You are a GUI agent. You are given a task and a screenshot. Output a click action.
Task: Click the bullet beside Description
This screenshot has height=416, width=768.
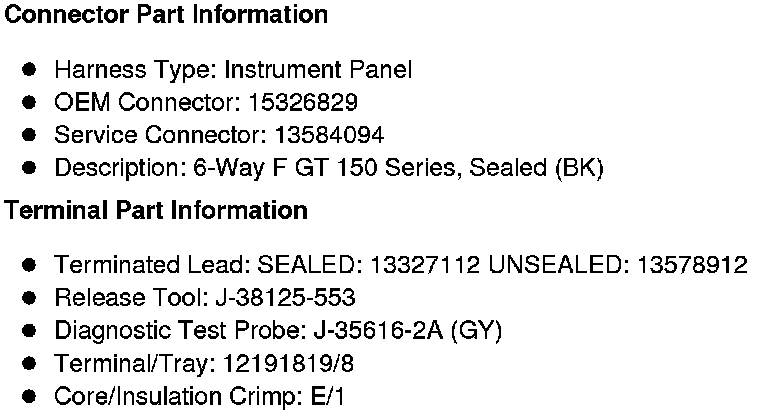pyautogui.click(x=30, y=168)
